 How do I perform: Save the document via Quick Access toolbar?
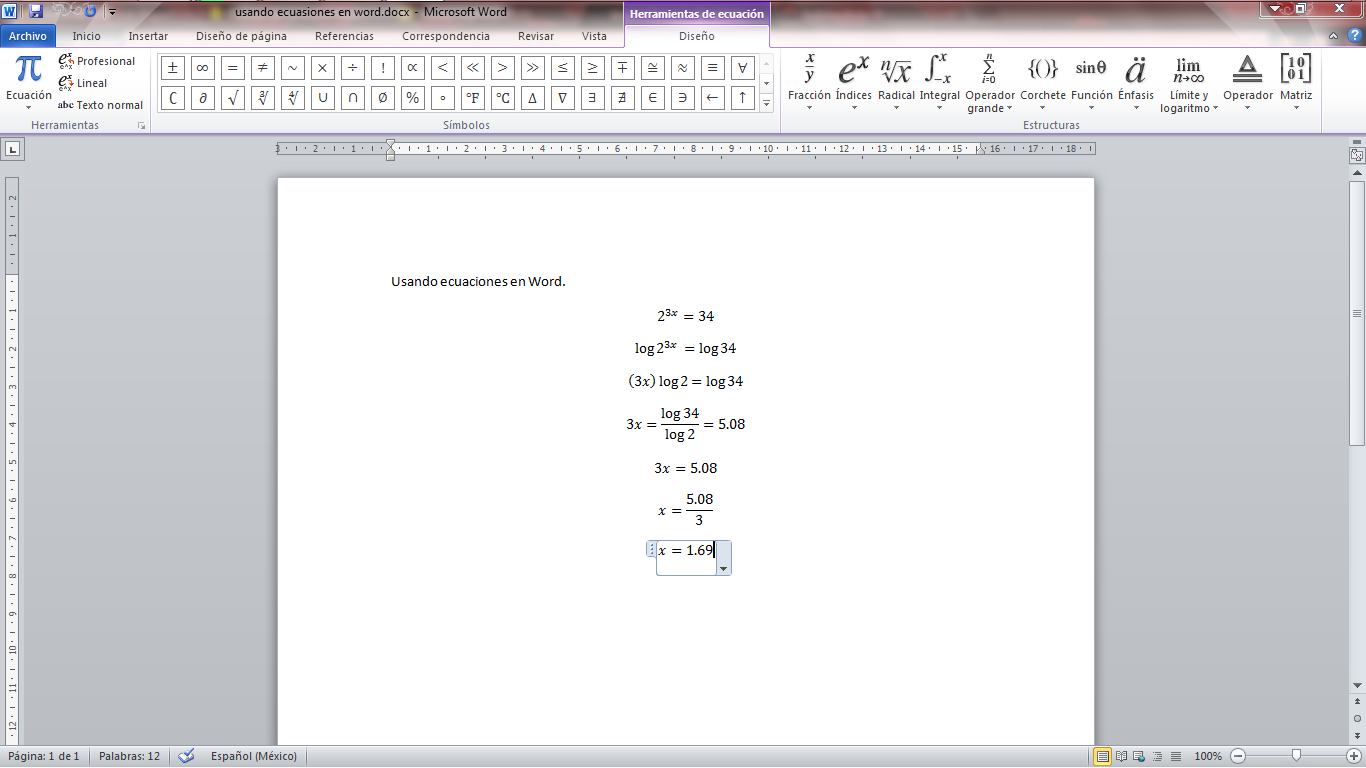(x=37, y=12)
